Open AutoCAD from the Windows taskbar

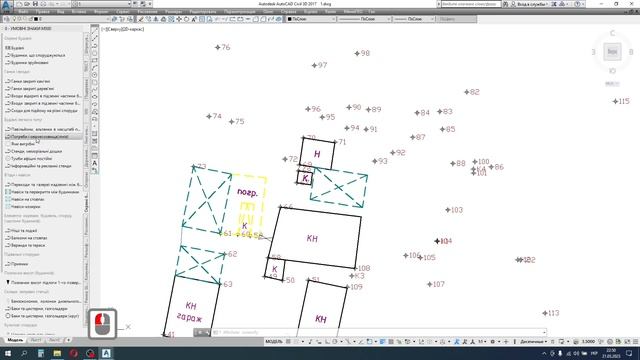tap(106, 353)
